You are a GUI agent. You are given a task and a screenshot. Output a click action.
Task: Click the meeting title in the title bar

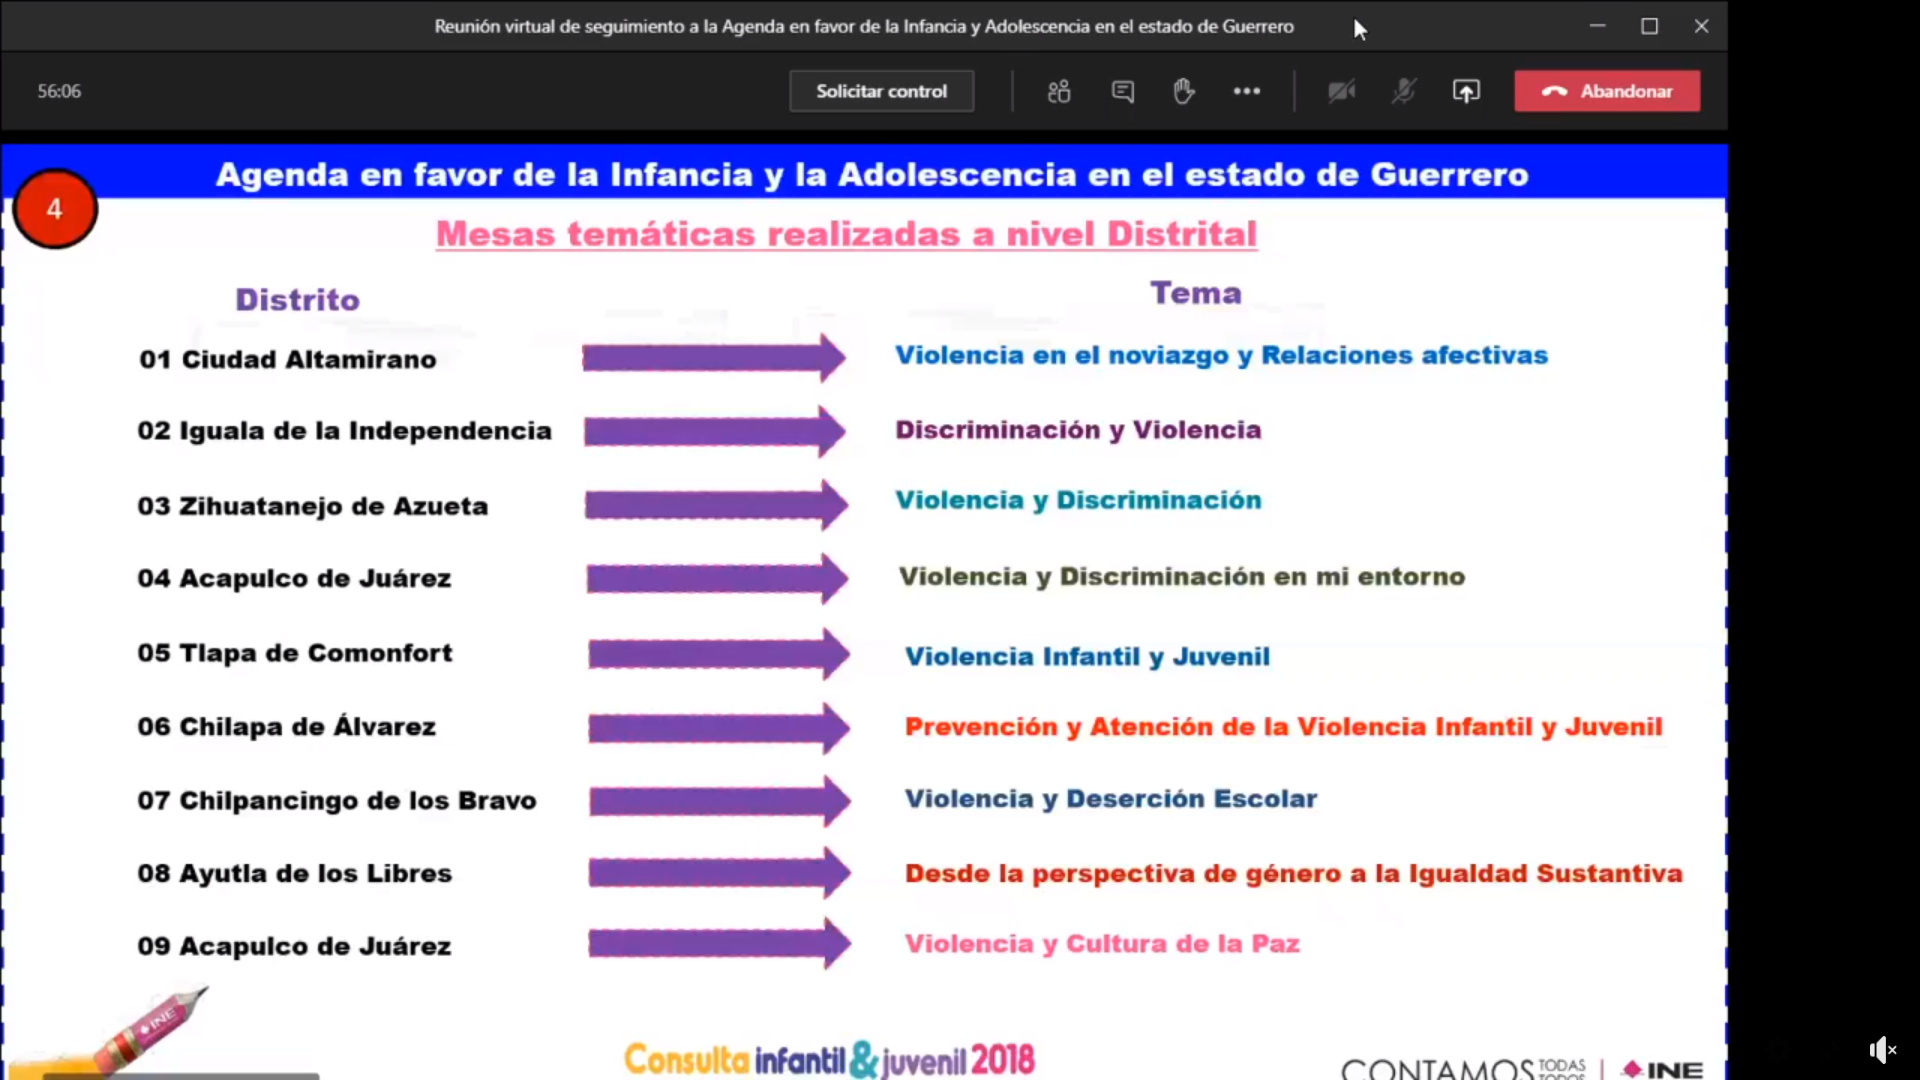click(x=864, y=27)
